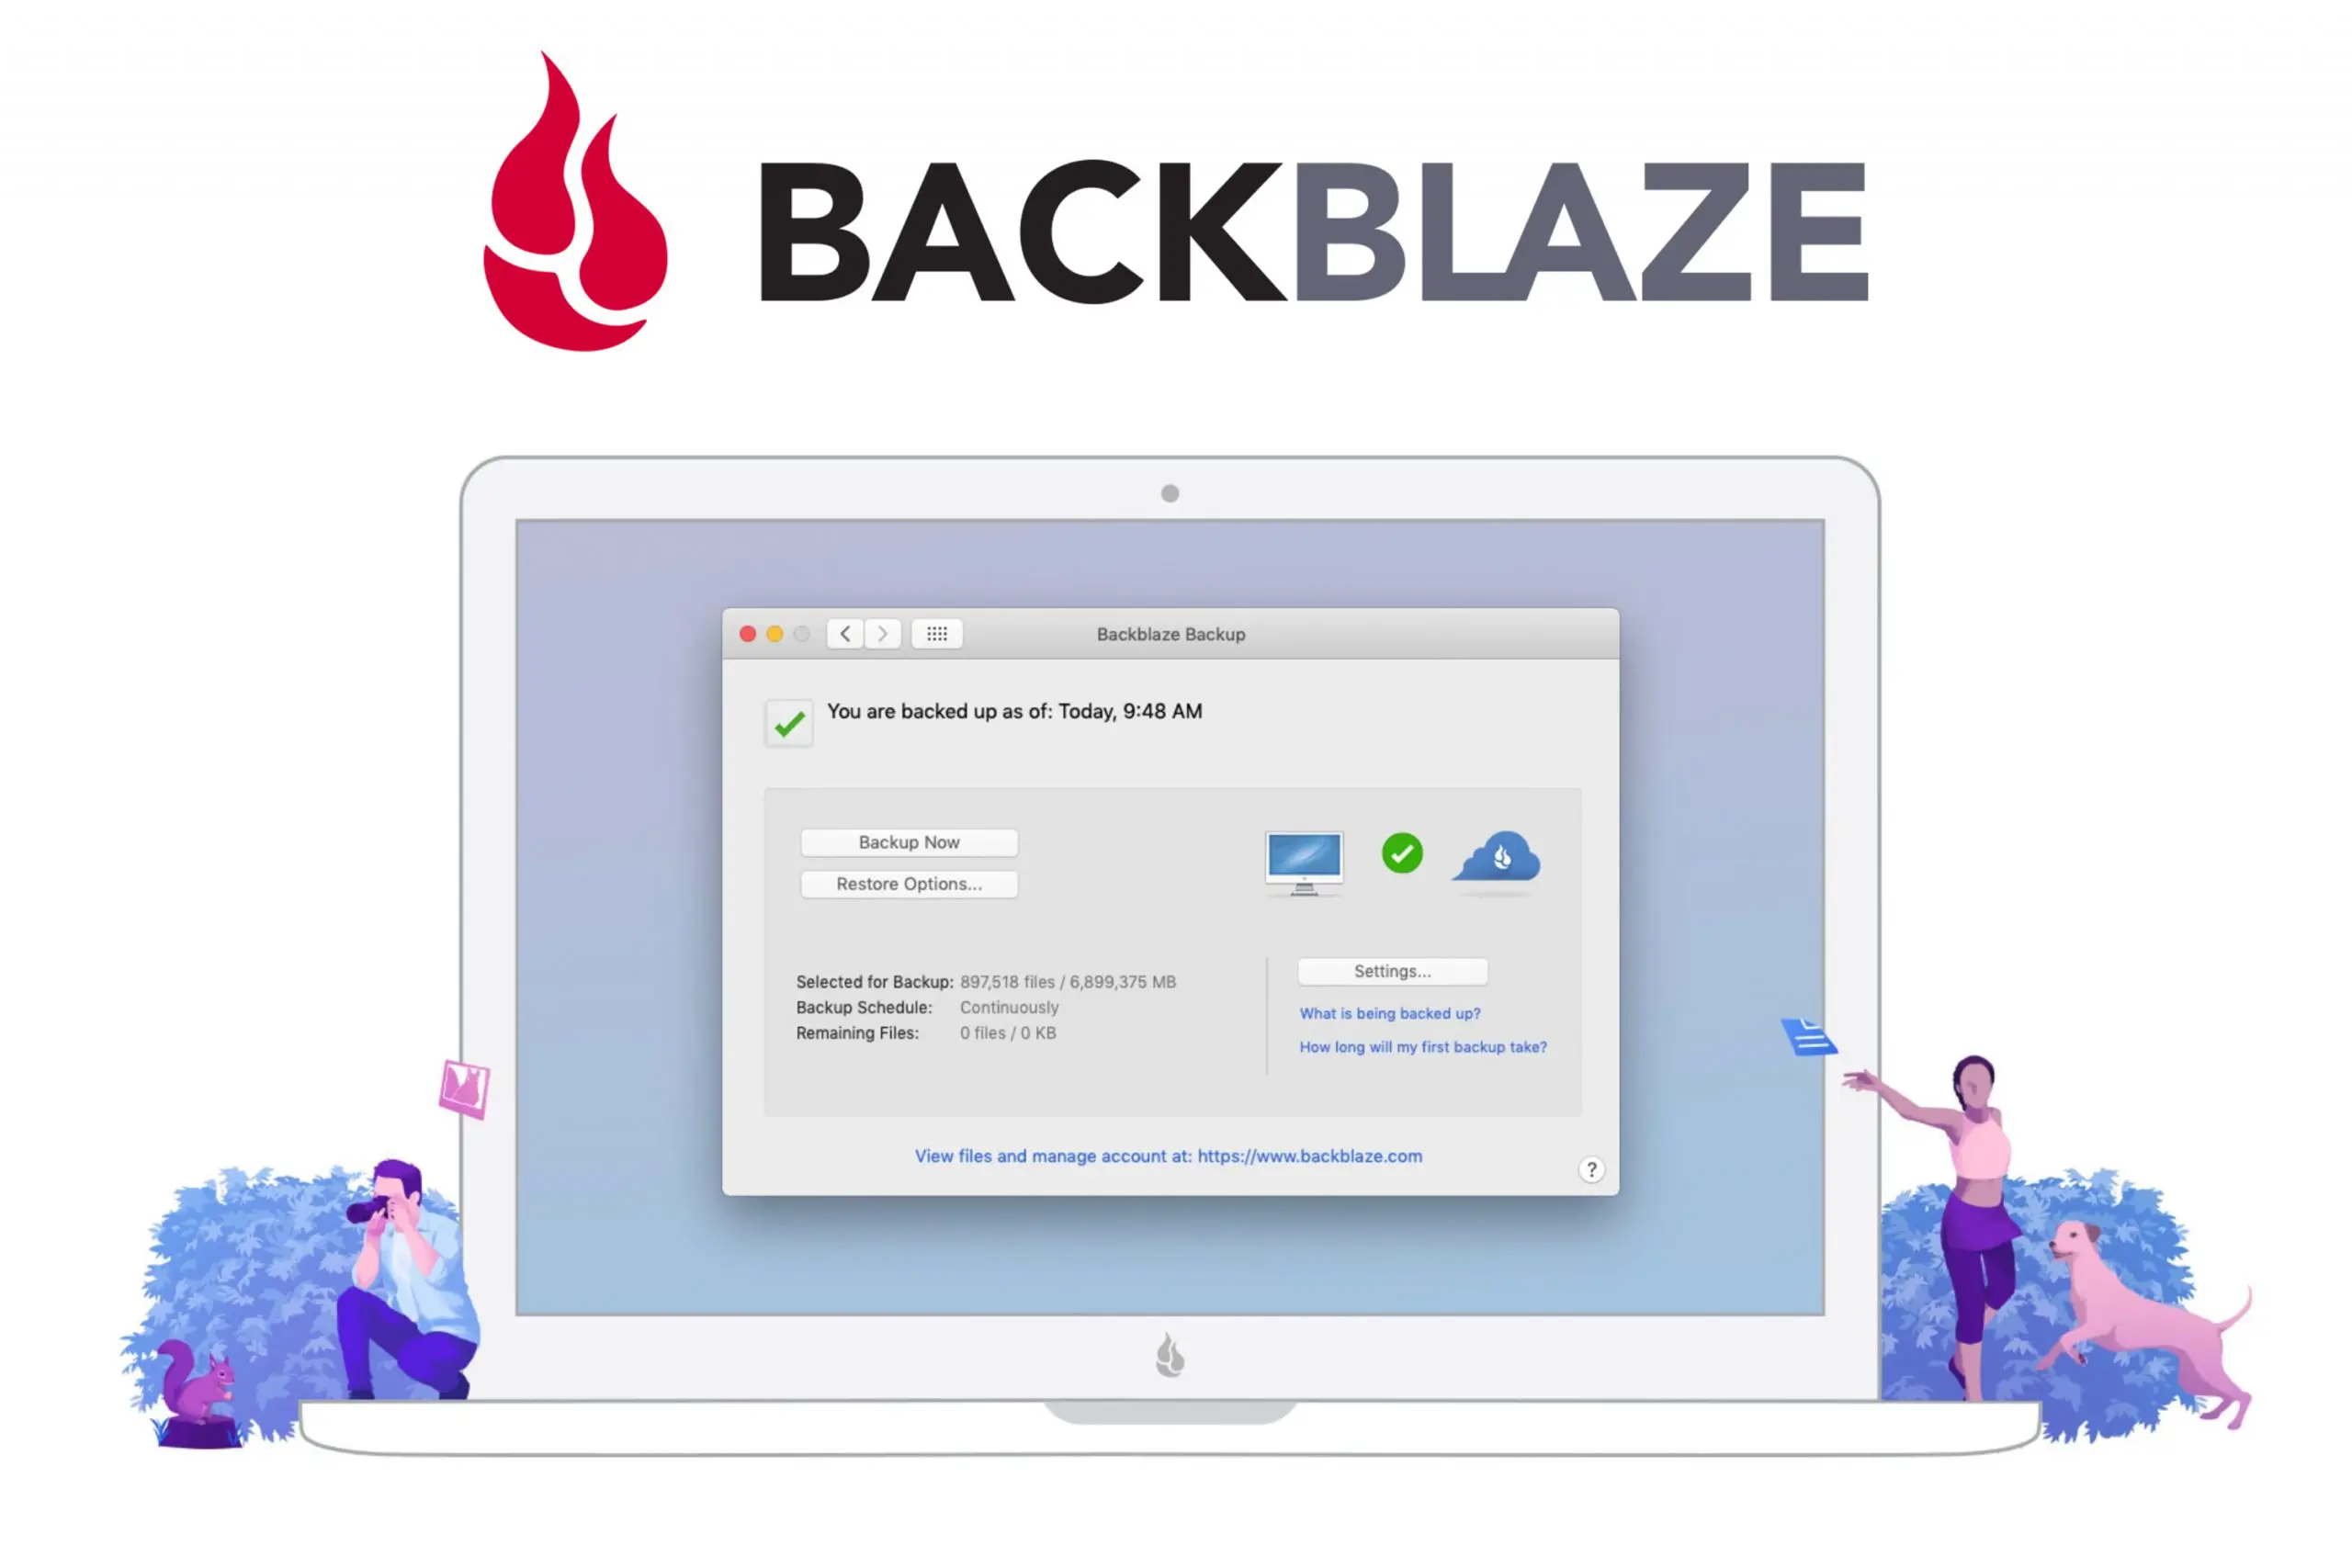Click the Backup Now button
2352x1568 pixels.
(x=909, y=841)
